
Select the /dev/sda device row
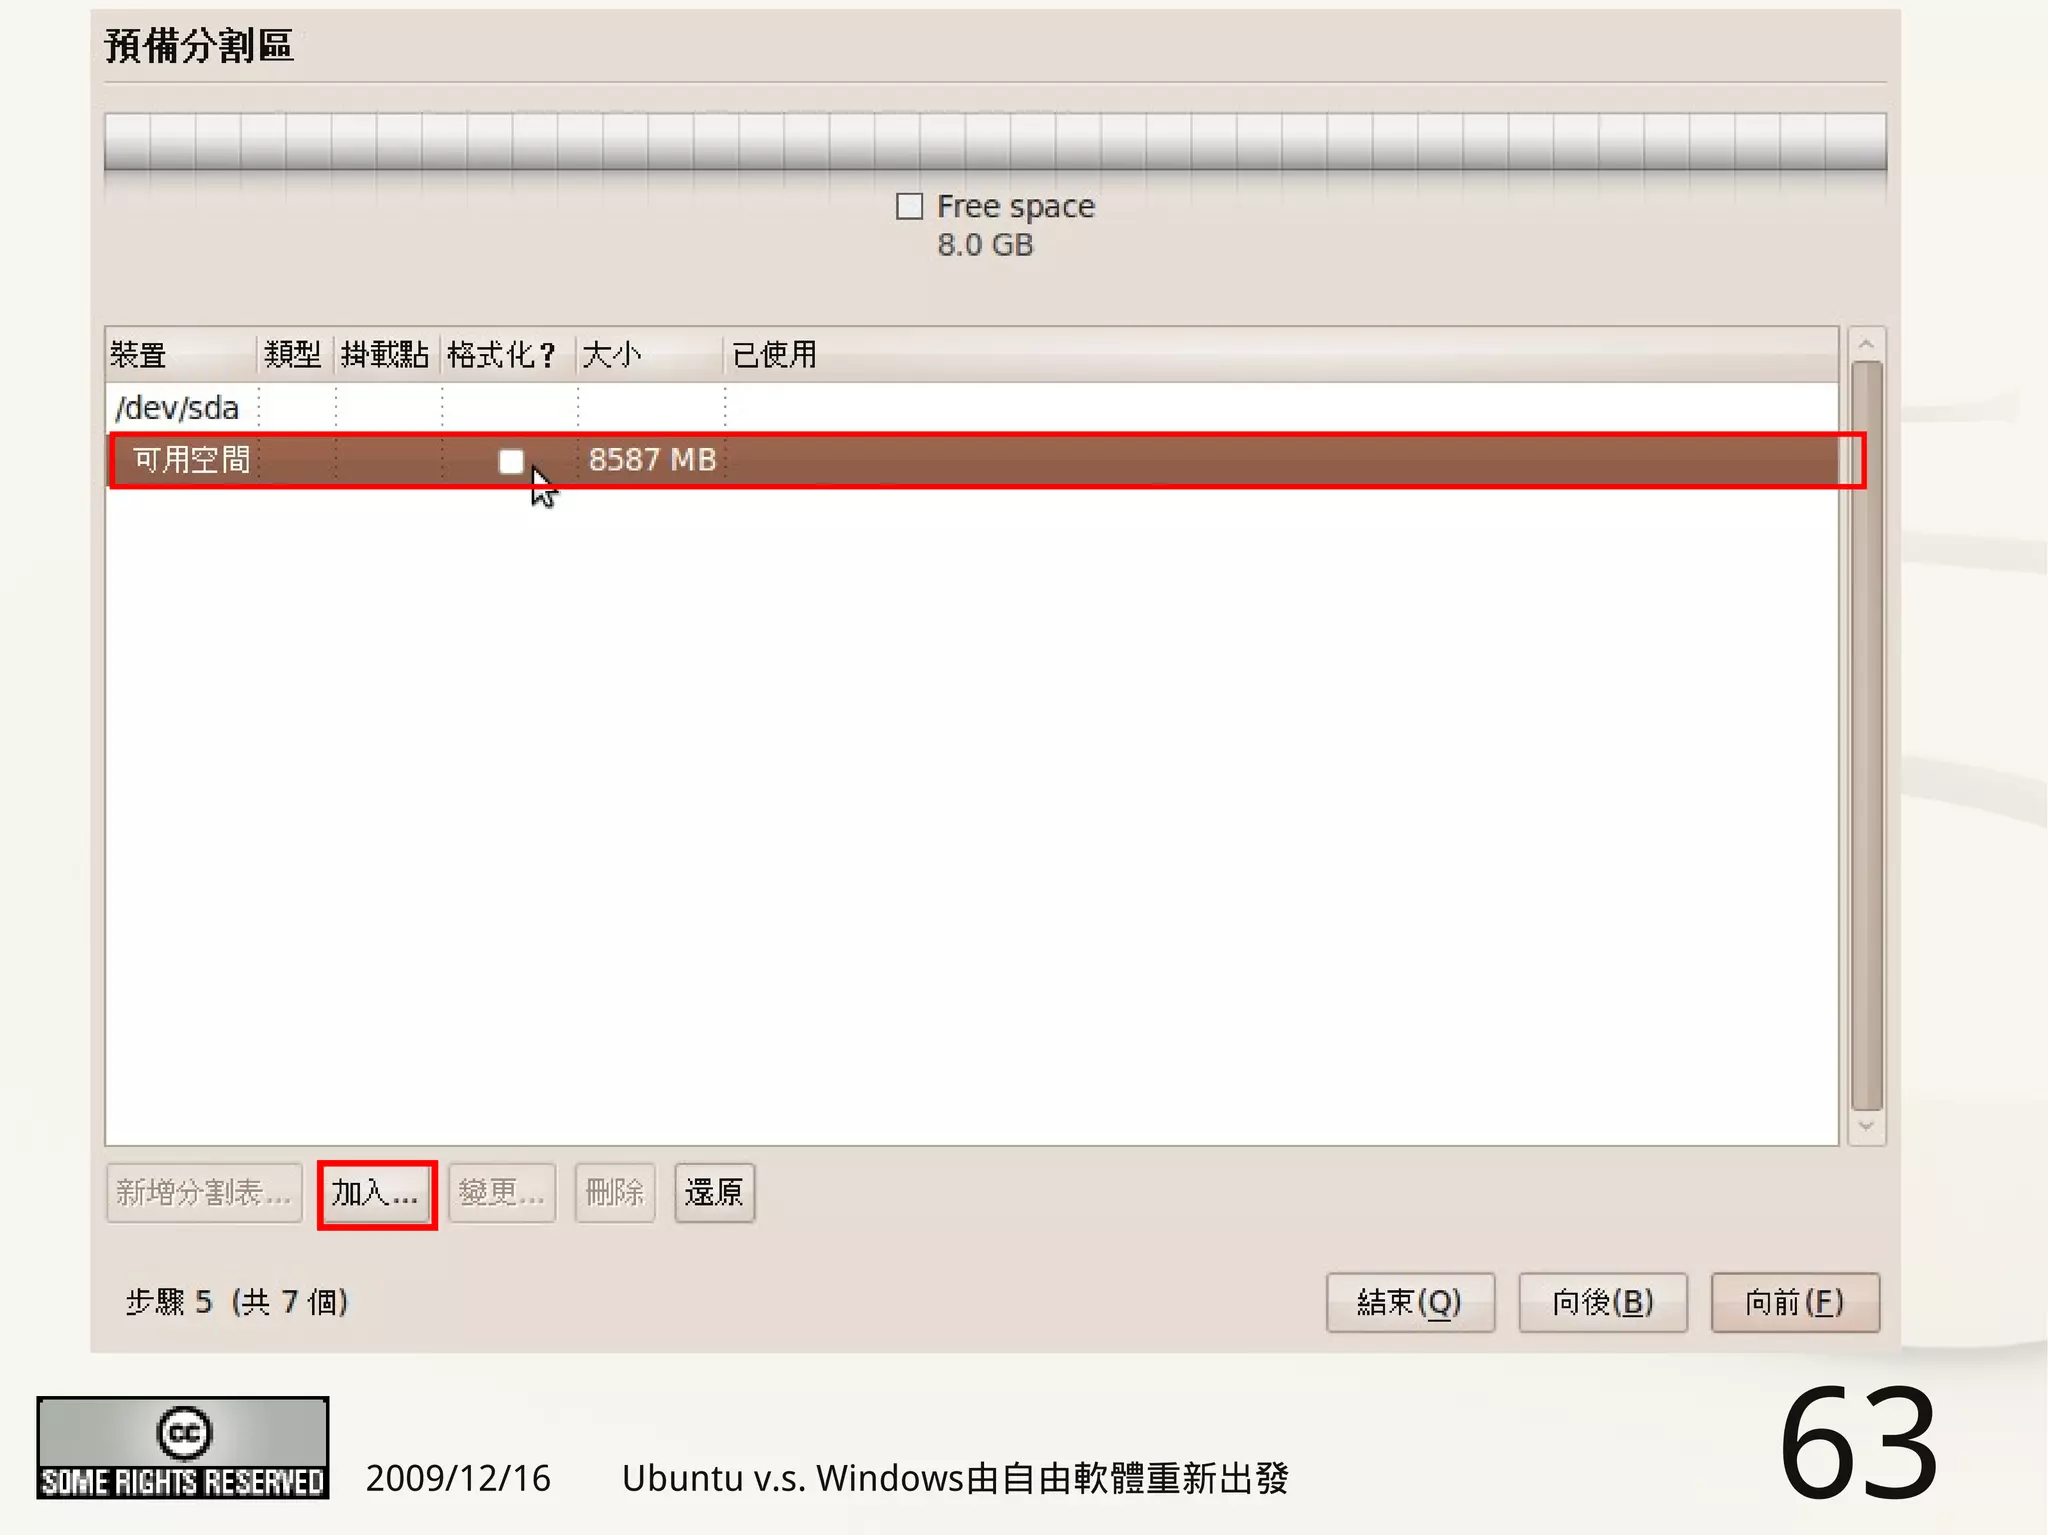[972, 408]
